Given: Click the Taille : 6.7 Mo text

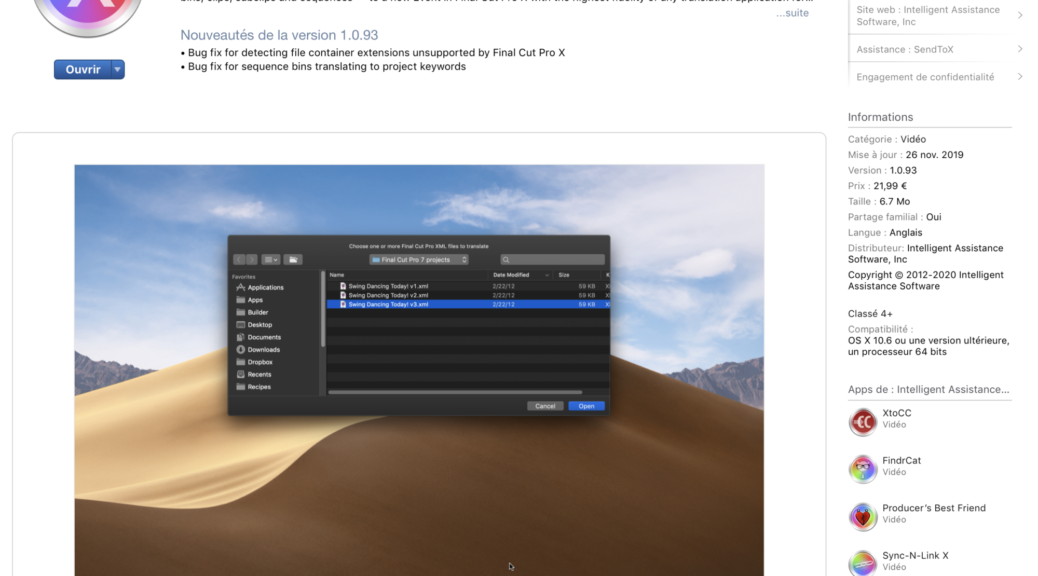Looking at the screenshot, I should point(879,201).
